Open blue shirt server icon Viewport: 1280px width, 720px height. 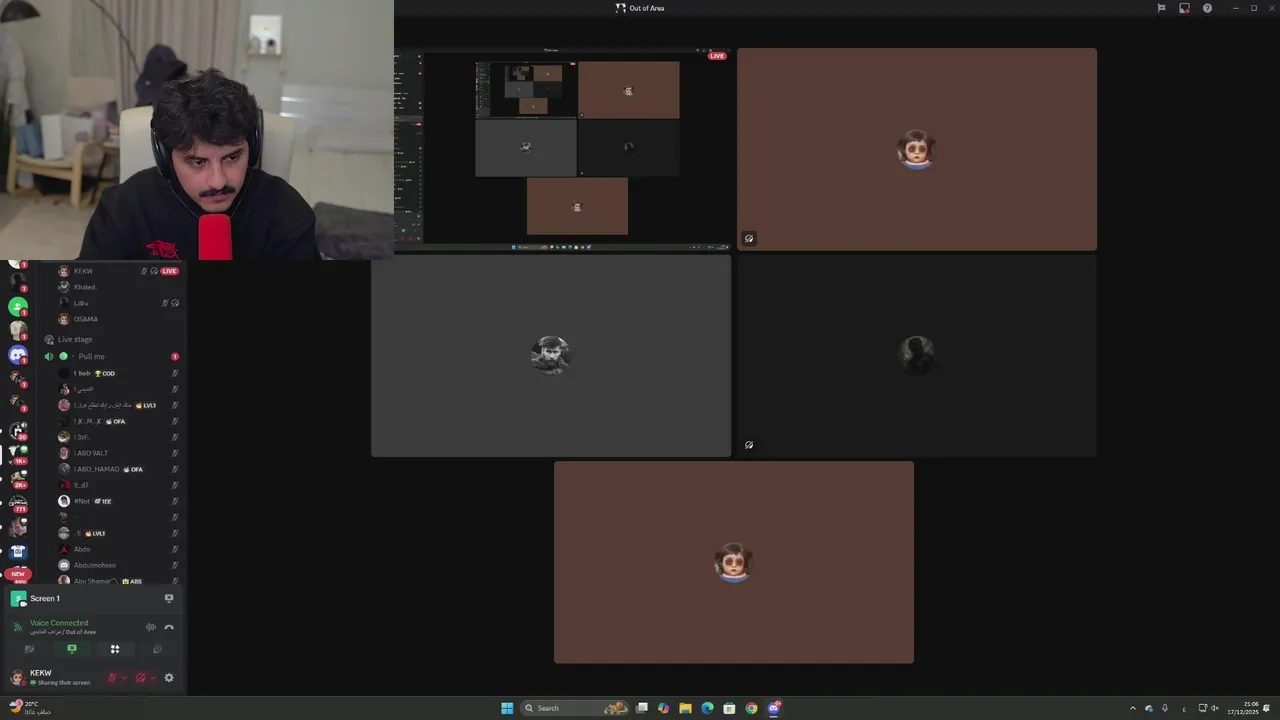(x=18, y=551)
